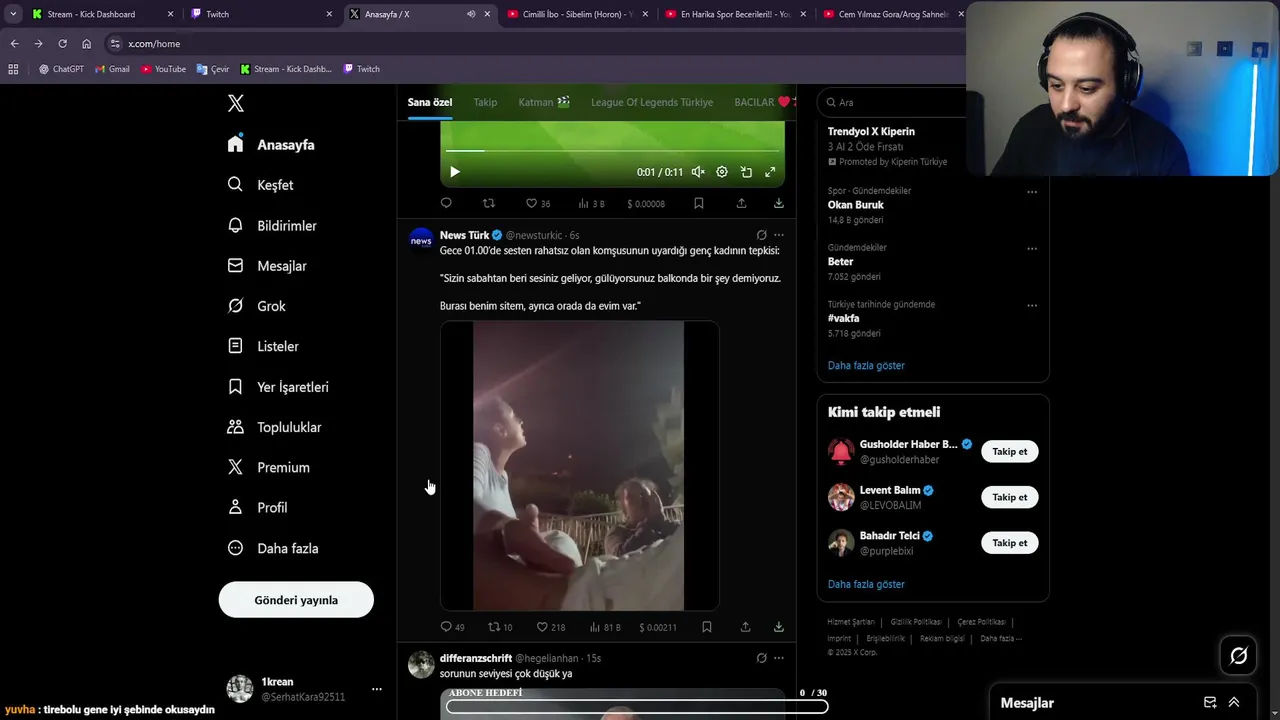This screenshot has height=720, width=1280.
Task: Follow Gusholder Haber with Takip et
Action: coord(1010,451)
